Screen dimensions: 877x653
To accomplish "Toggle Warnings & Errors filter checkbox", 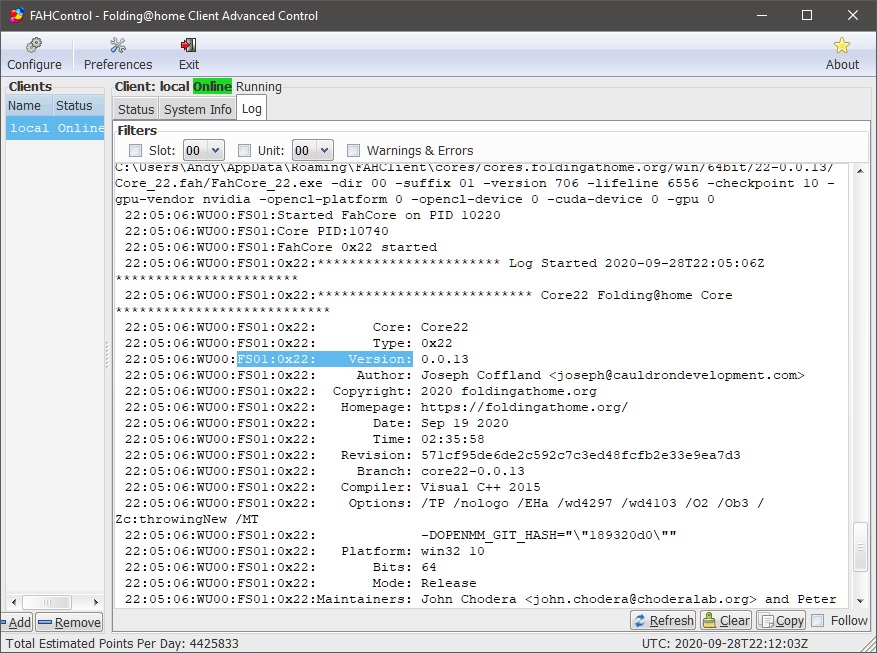I will pyautogui.click(x=353, y=150).
